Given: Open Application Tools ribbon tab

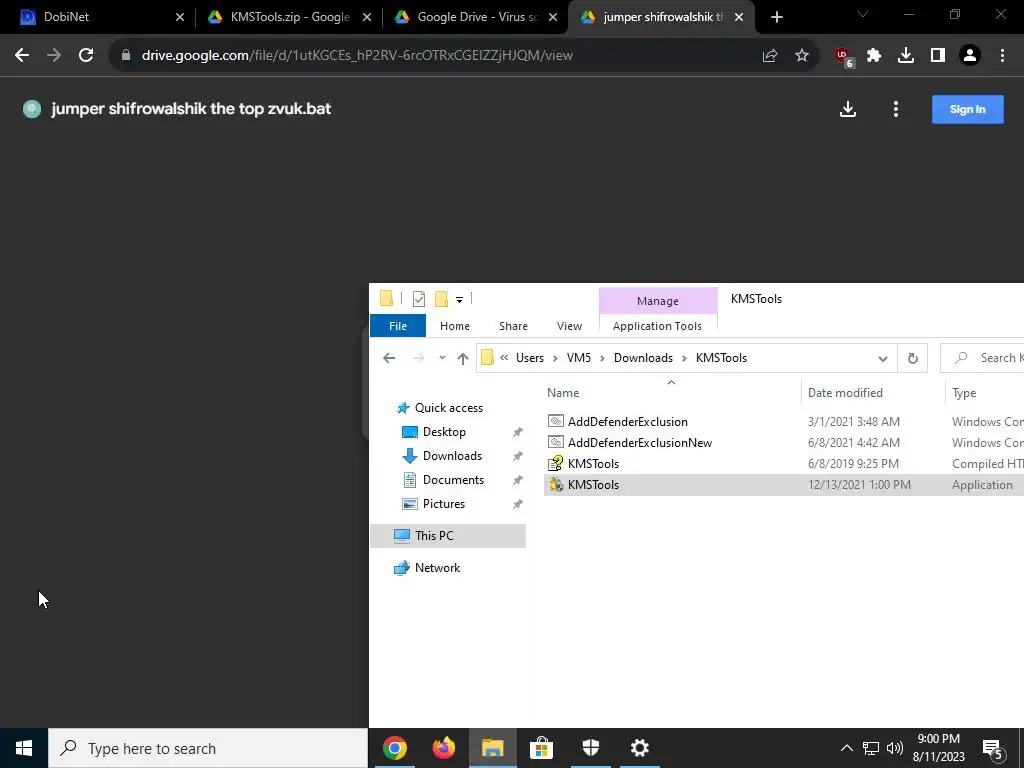Looking at the screenshot, I should tap(657, 326).
